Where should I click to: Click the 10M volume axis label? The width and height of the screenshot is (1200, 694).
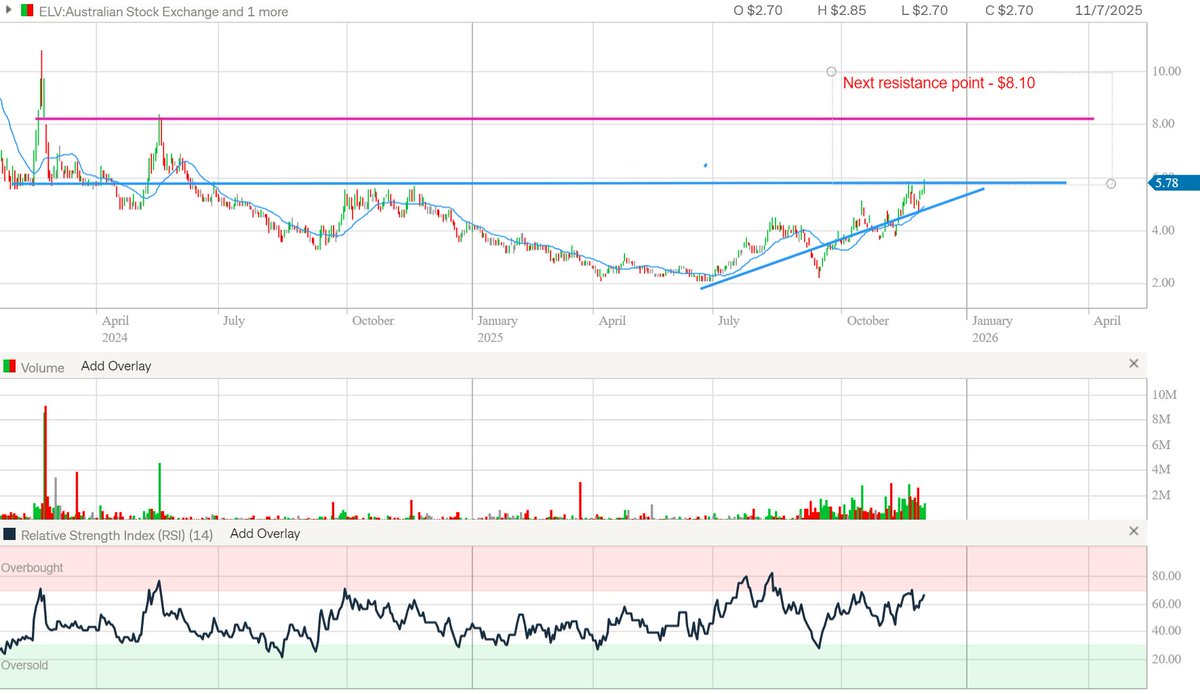tap(1162, 395)
